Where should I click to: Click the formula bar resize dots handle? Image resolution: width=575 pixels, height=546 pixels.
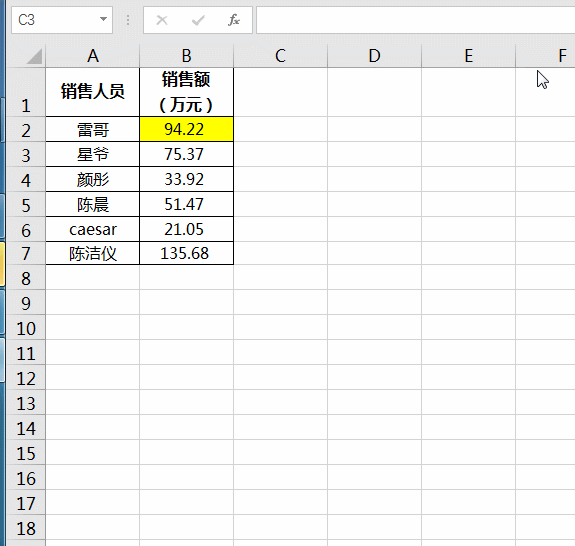click(128, 20)
